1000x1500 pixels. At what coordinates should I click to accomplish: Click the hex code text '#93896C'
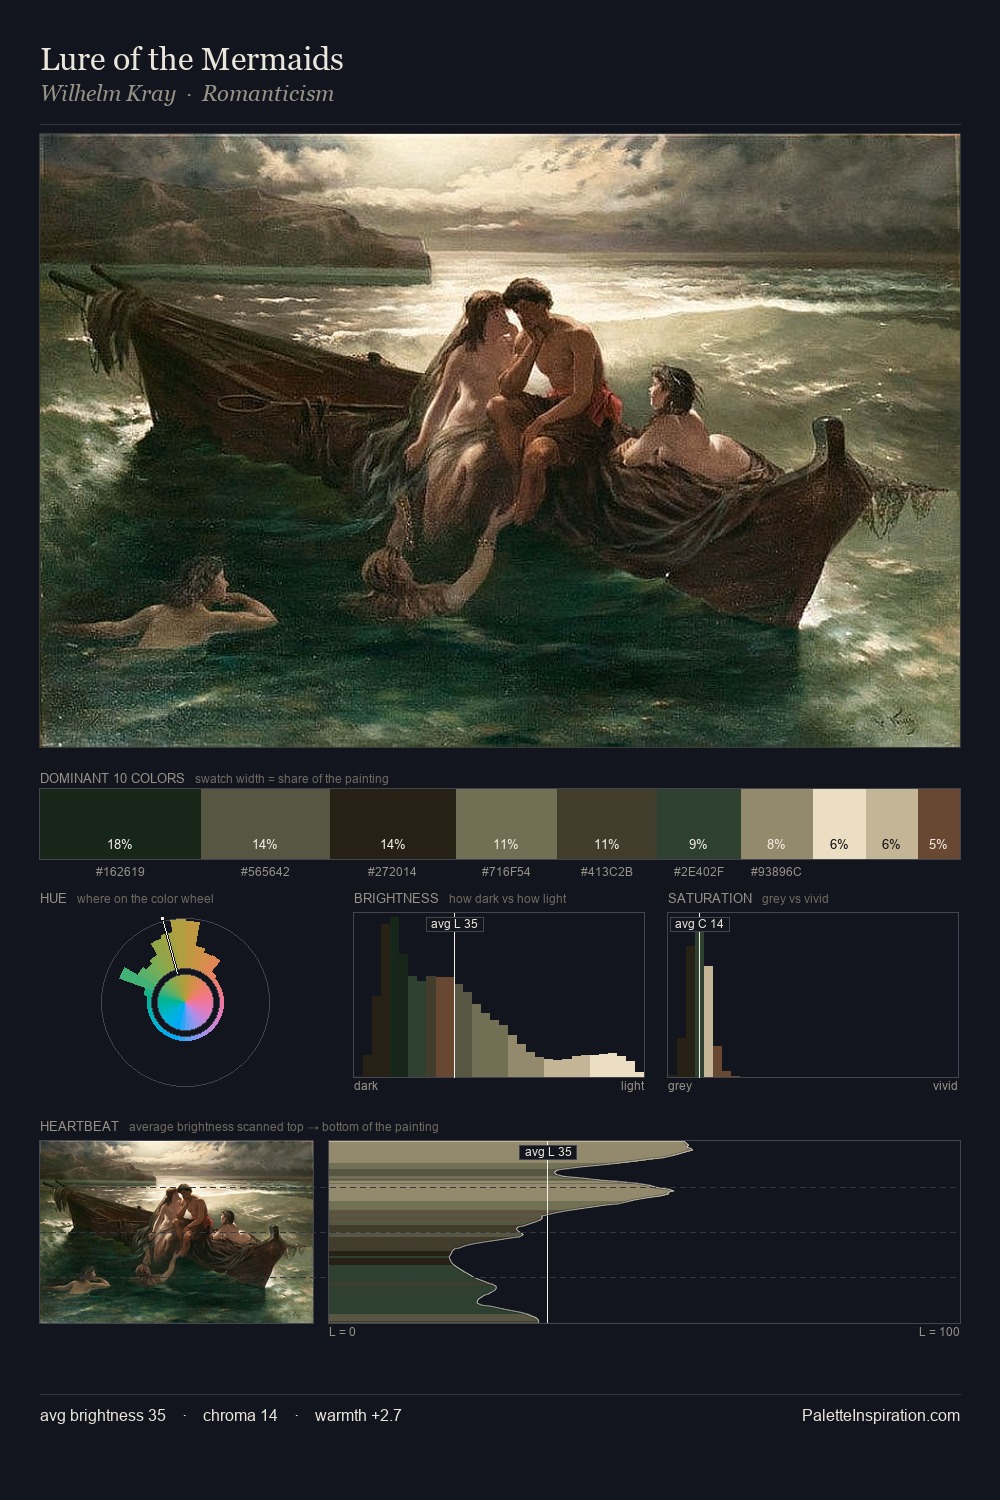pyautogui.click(x=776, y=872)
